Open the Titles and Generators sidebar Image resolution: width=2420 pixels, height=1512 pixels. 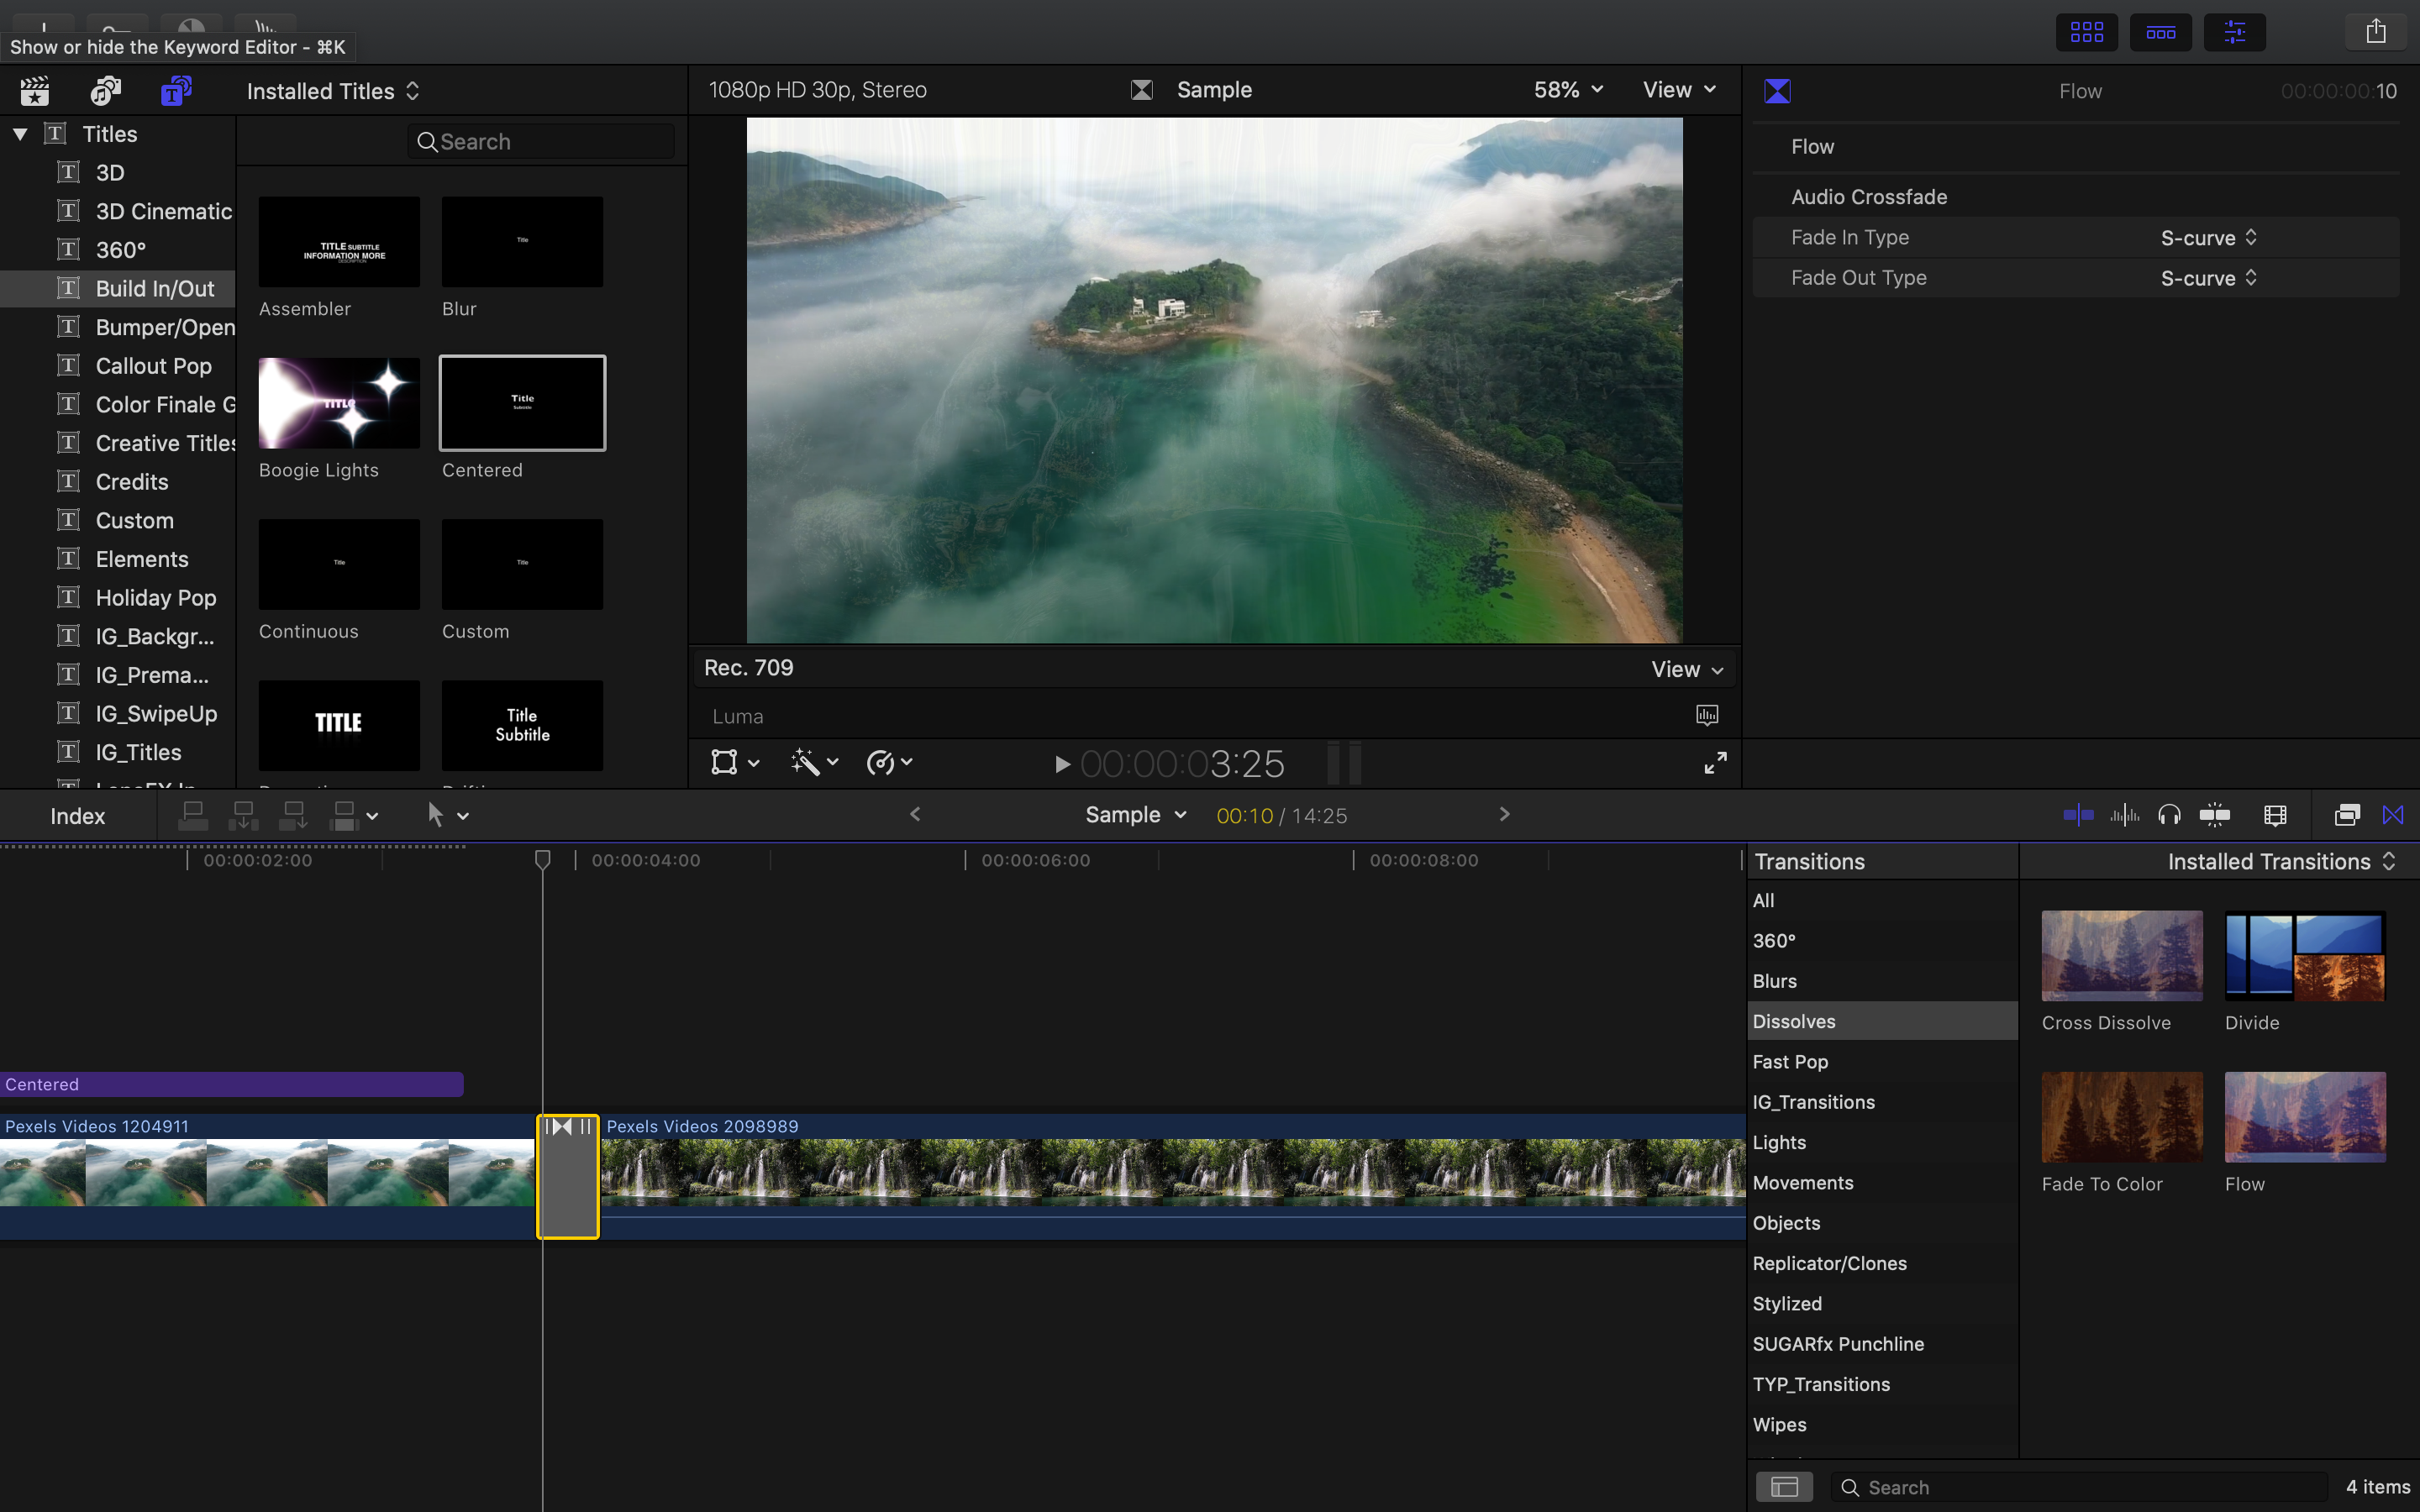tap(175, 90)
